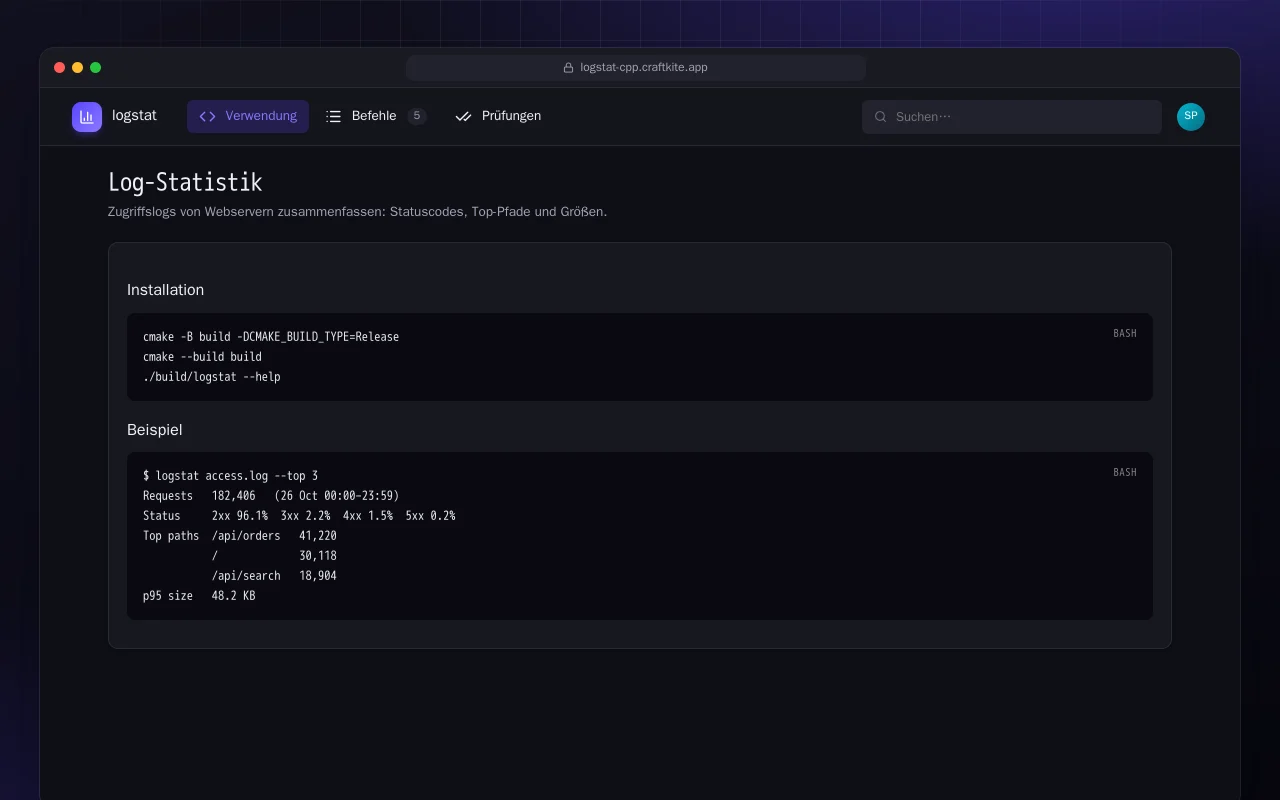
Task: Focus the Suchen search field
Action: (1012, 117)
